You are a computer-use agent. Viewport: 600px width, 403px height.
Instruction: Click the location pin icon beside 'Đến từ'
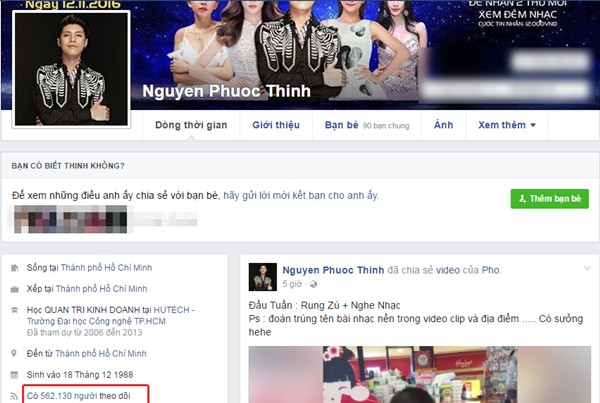coord(14,353)
